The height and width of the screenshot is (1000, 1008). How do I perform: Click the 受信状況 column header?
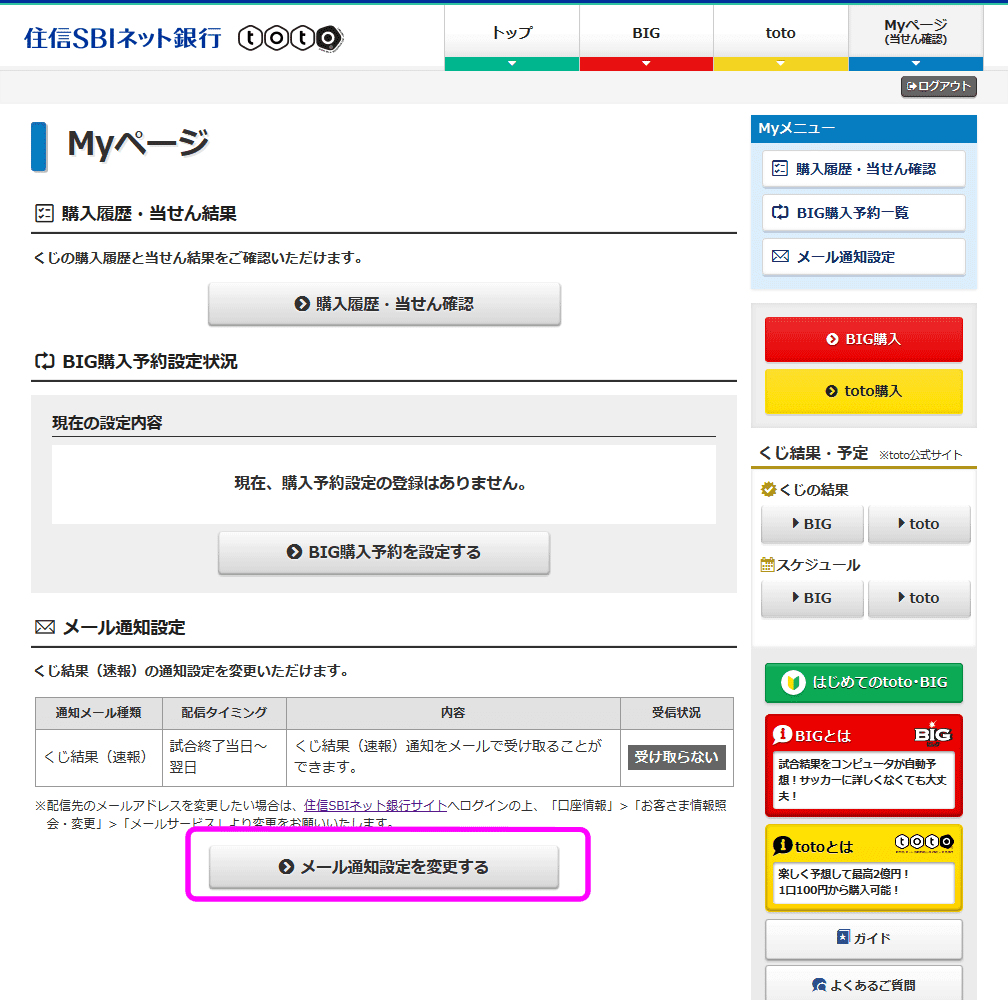point(676,713)
